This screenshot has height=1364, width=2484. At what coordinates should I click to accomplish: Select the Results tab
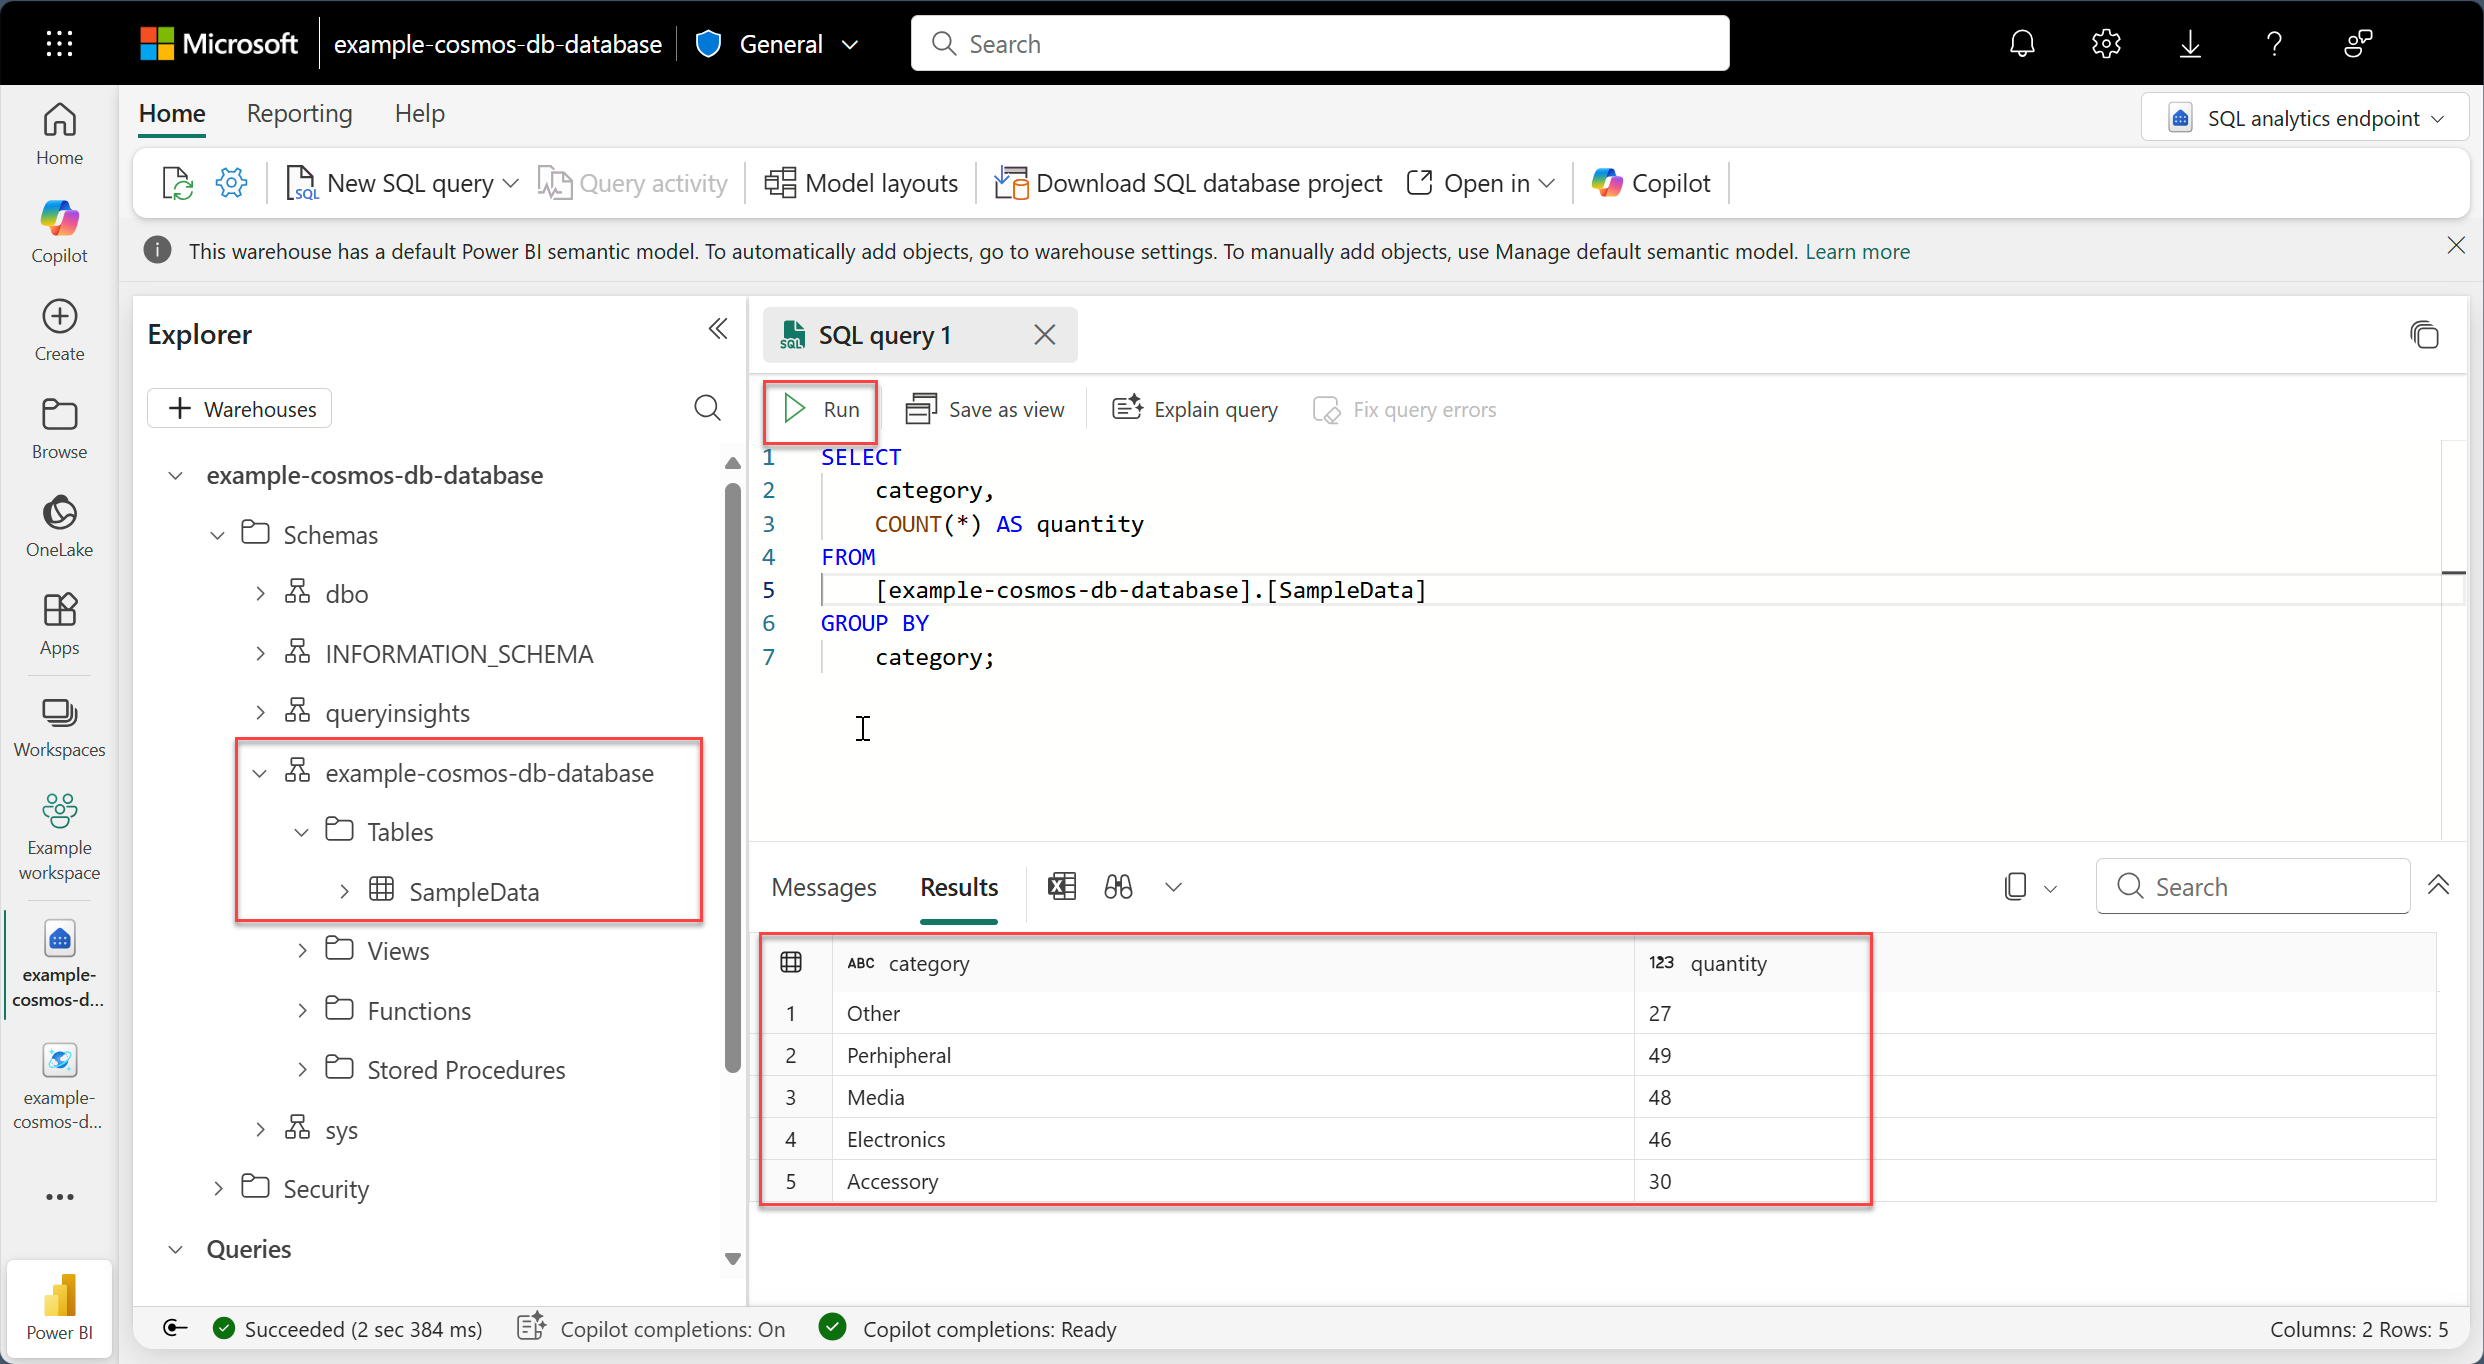point(958,886)
